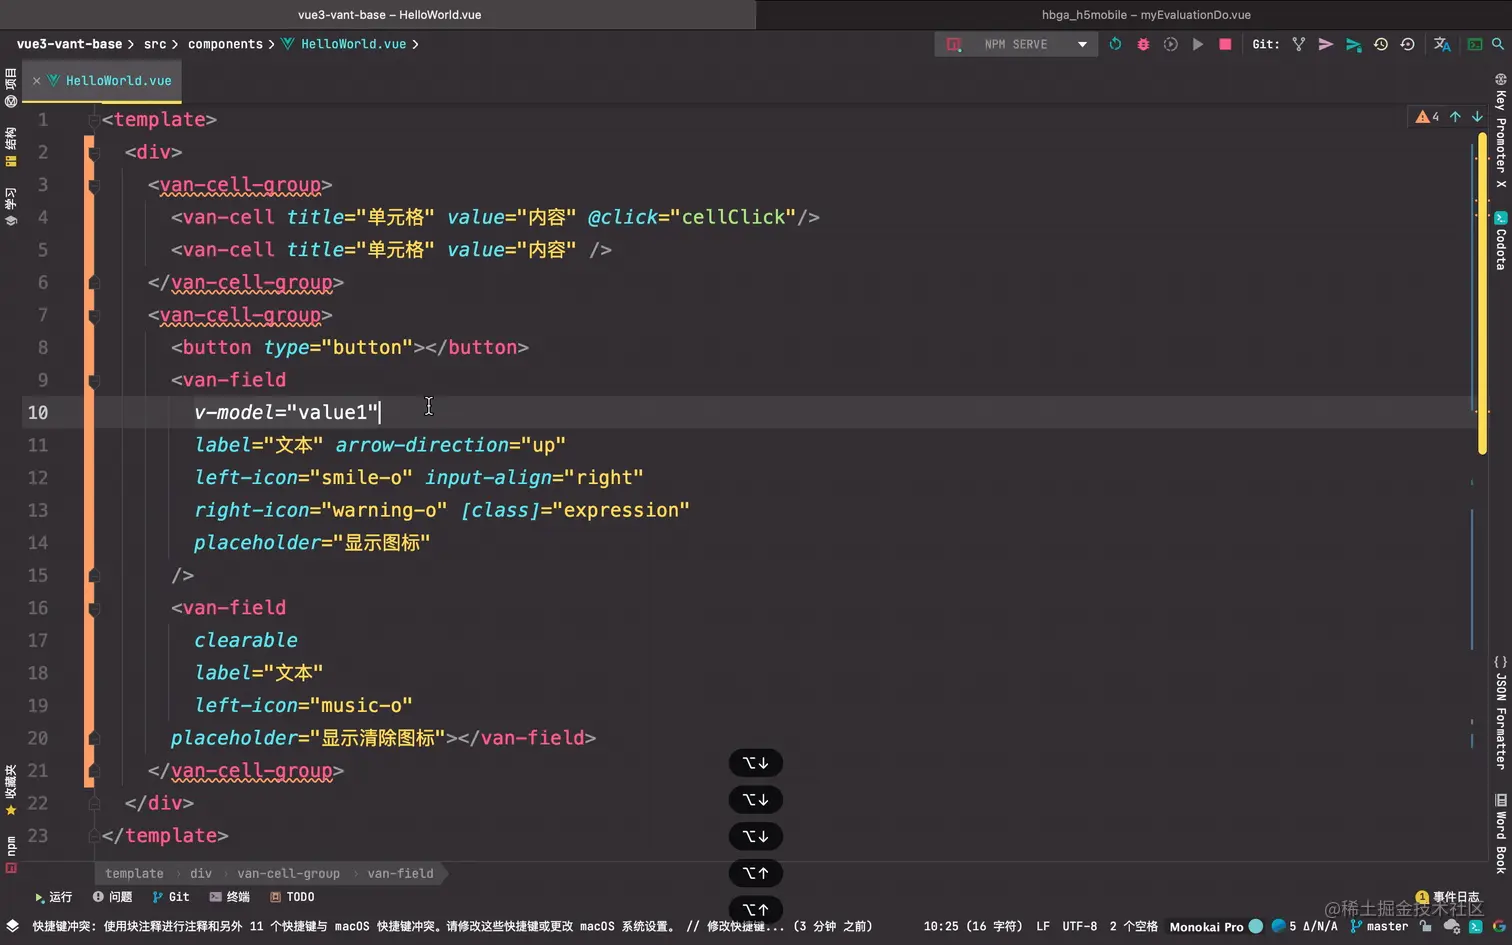Click the editor vertical scrollbar thumb

point(1483,293)
